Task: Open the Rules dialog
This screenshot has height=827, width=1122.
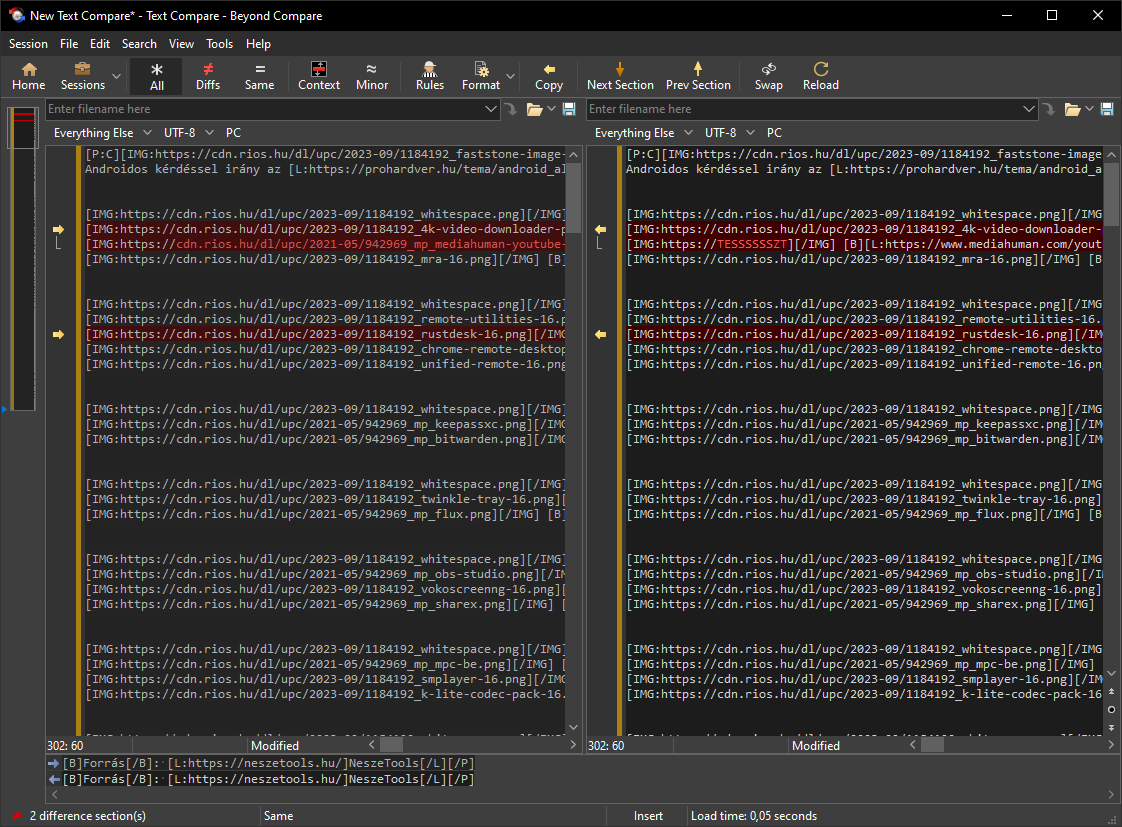Action: point(430,77)
